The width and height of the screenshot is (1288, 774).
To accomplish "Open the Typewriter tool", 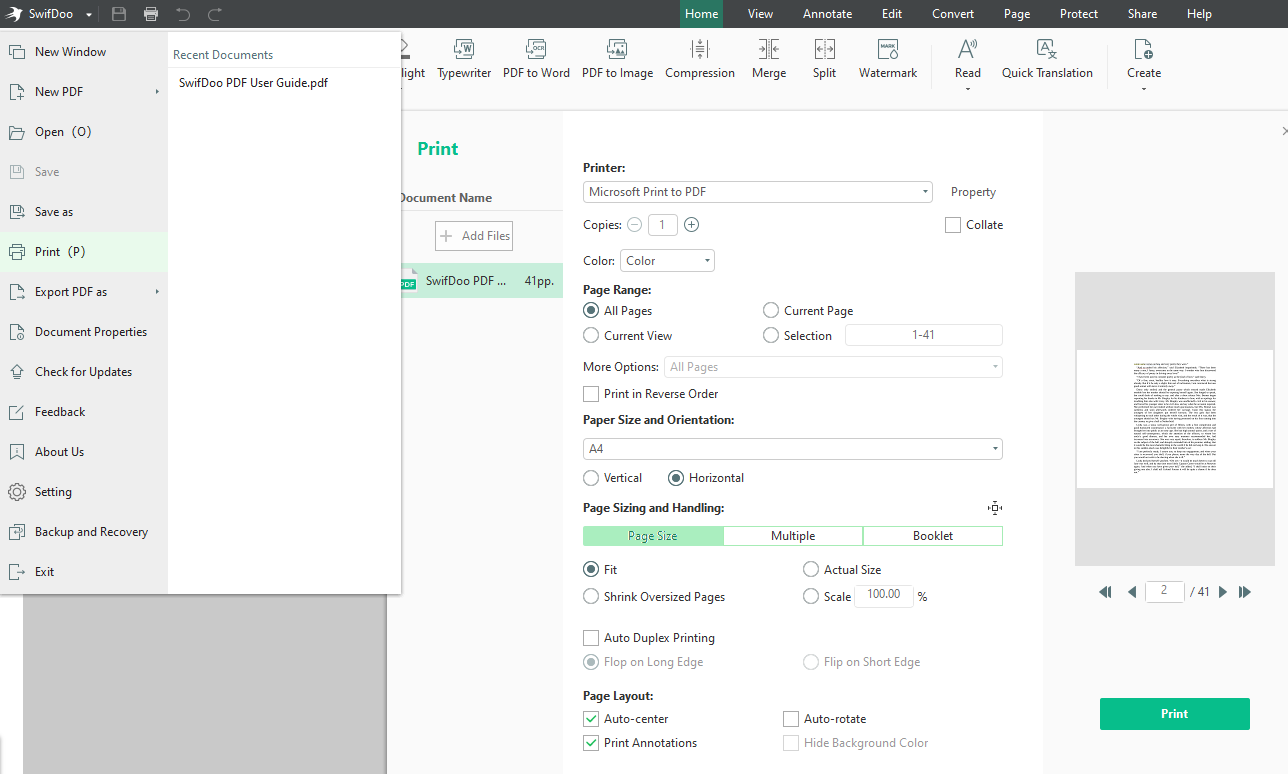I will pos(464,60).
